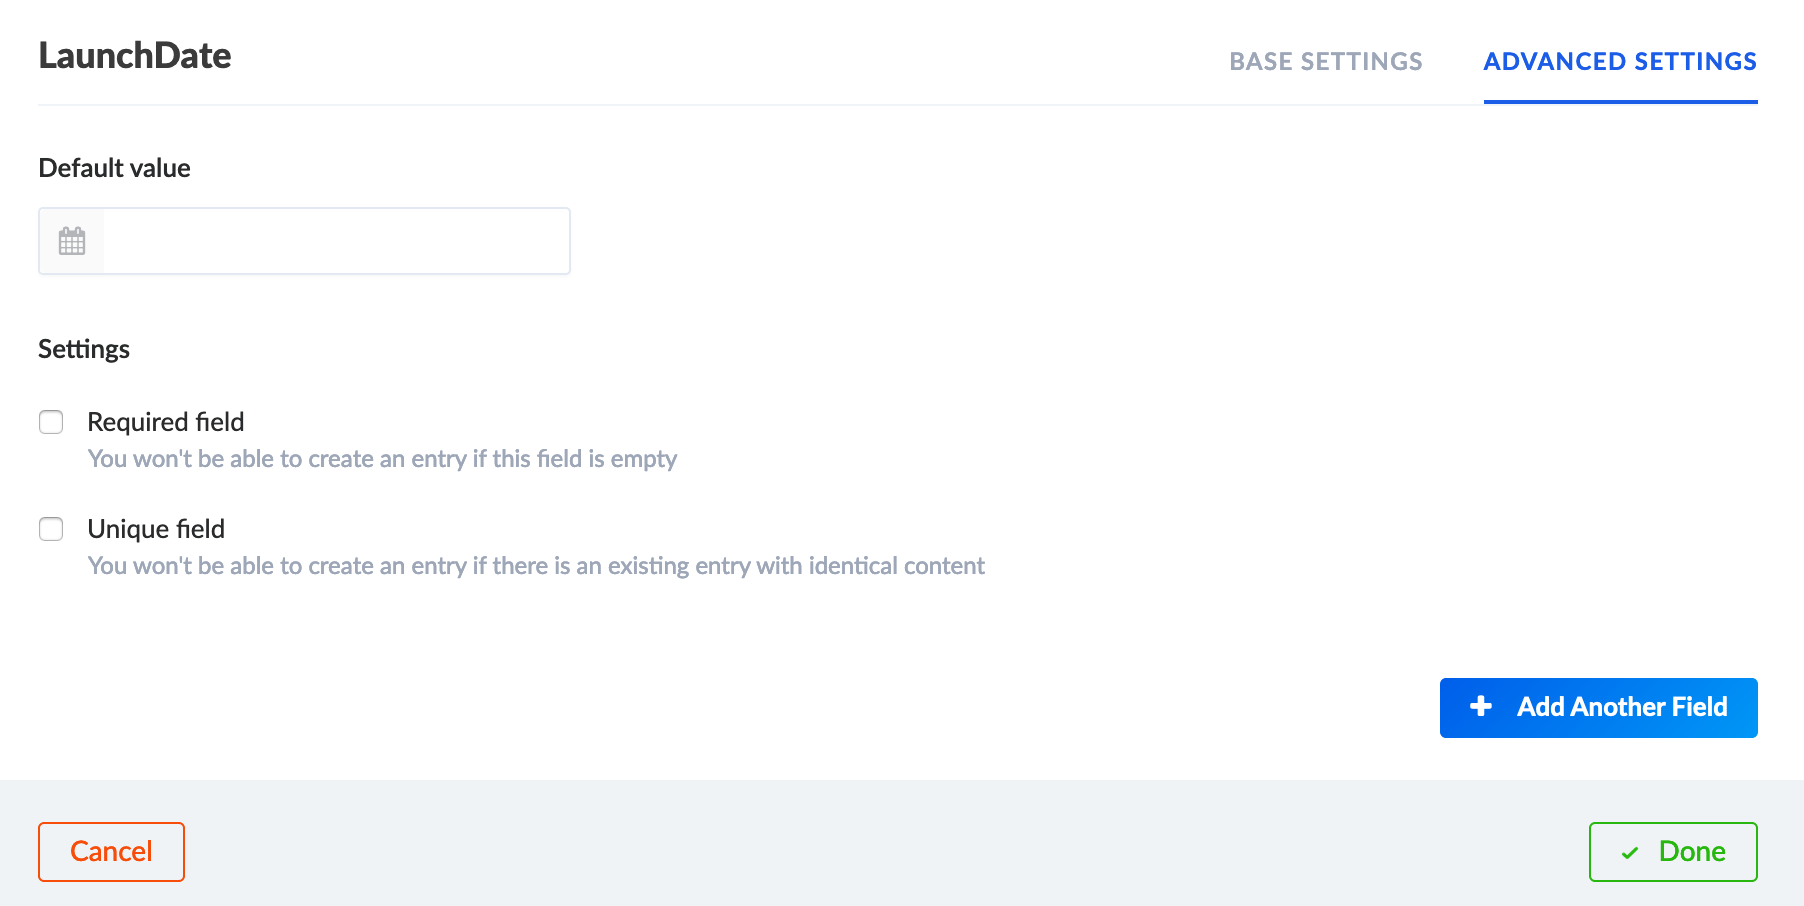Screen dimensions: 1804x906
Task: Enable the Unique field checkbox
Action: [x=51, y=529]
